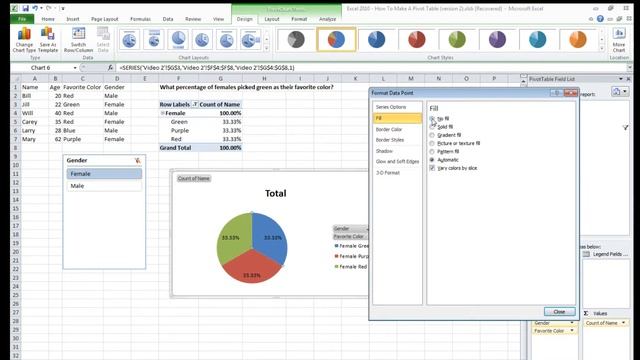
Task: Select the Pattern fill radio option
Action: 432,151
